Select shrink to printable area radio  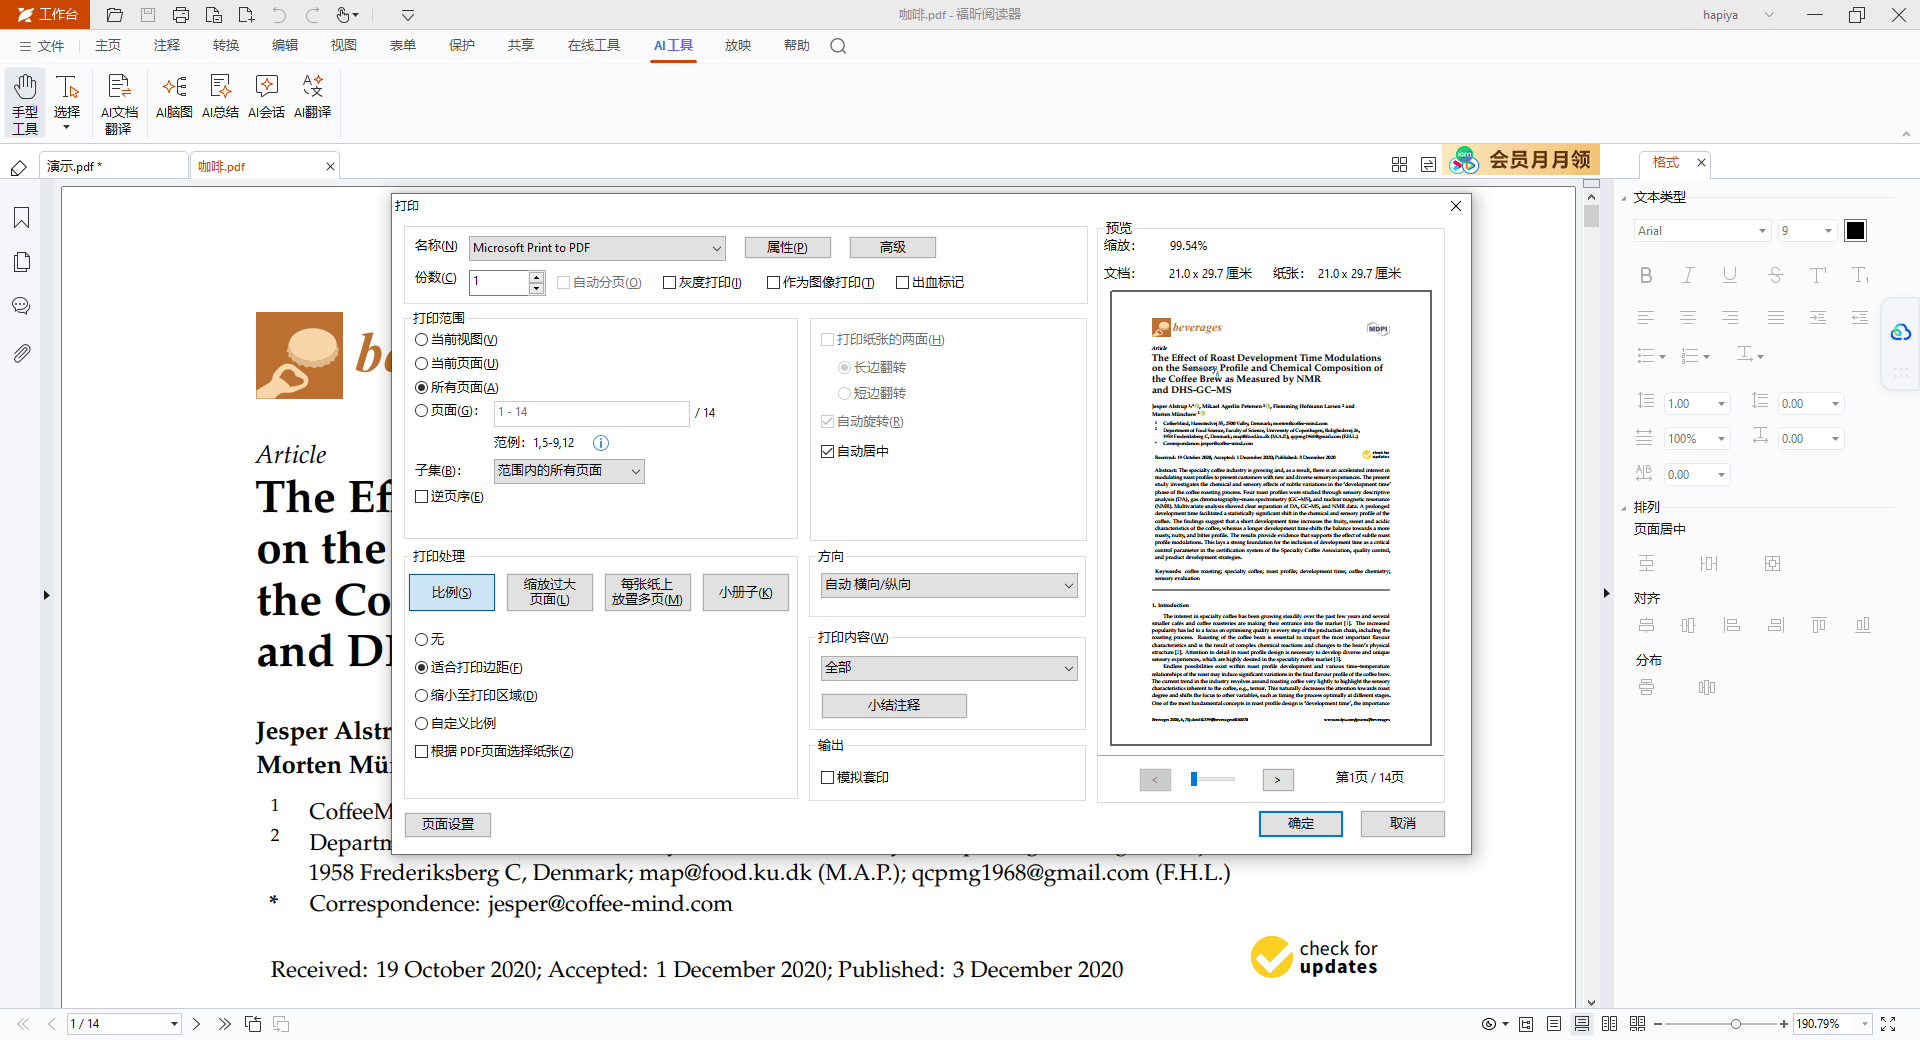[476, 696]
